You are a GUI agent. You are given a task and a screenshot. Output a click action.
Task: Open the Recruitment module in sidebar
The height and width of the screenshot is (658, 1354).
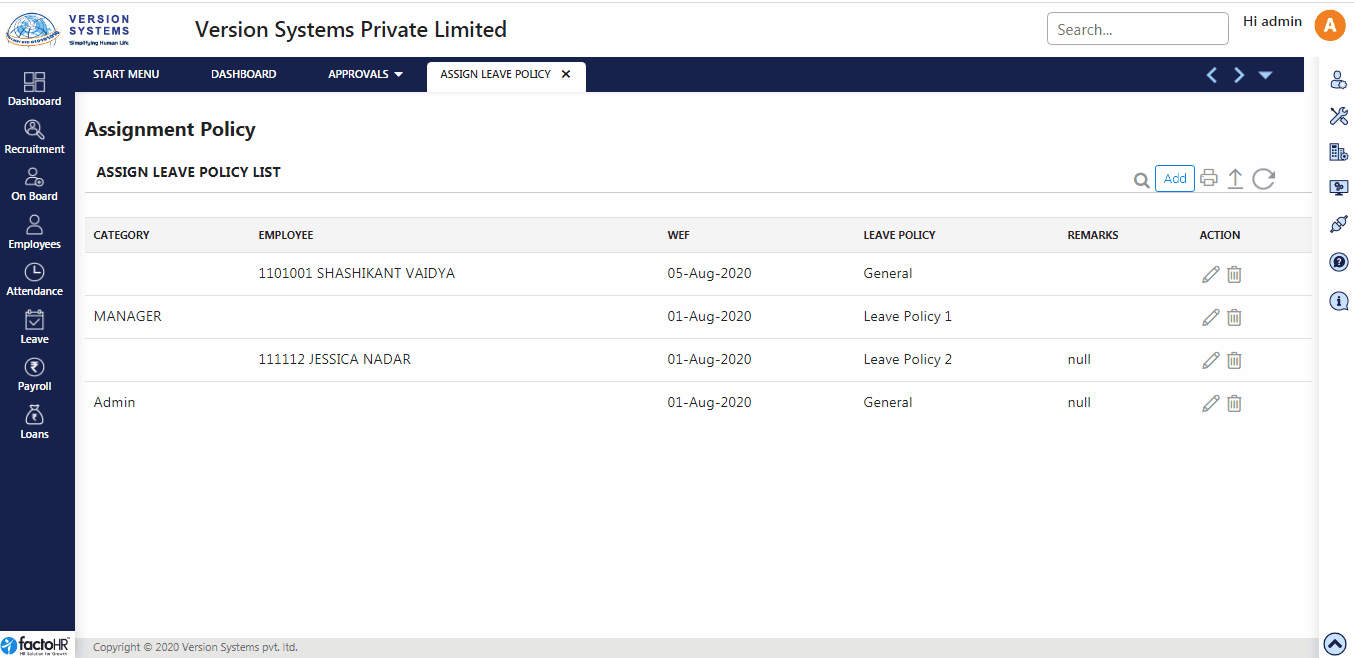(34, 136)
